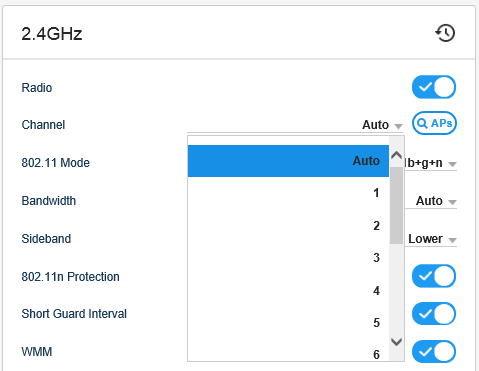Select channel 4 option
The image size is (479, 371).
pyautogui.click(x=288, y=290)
